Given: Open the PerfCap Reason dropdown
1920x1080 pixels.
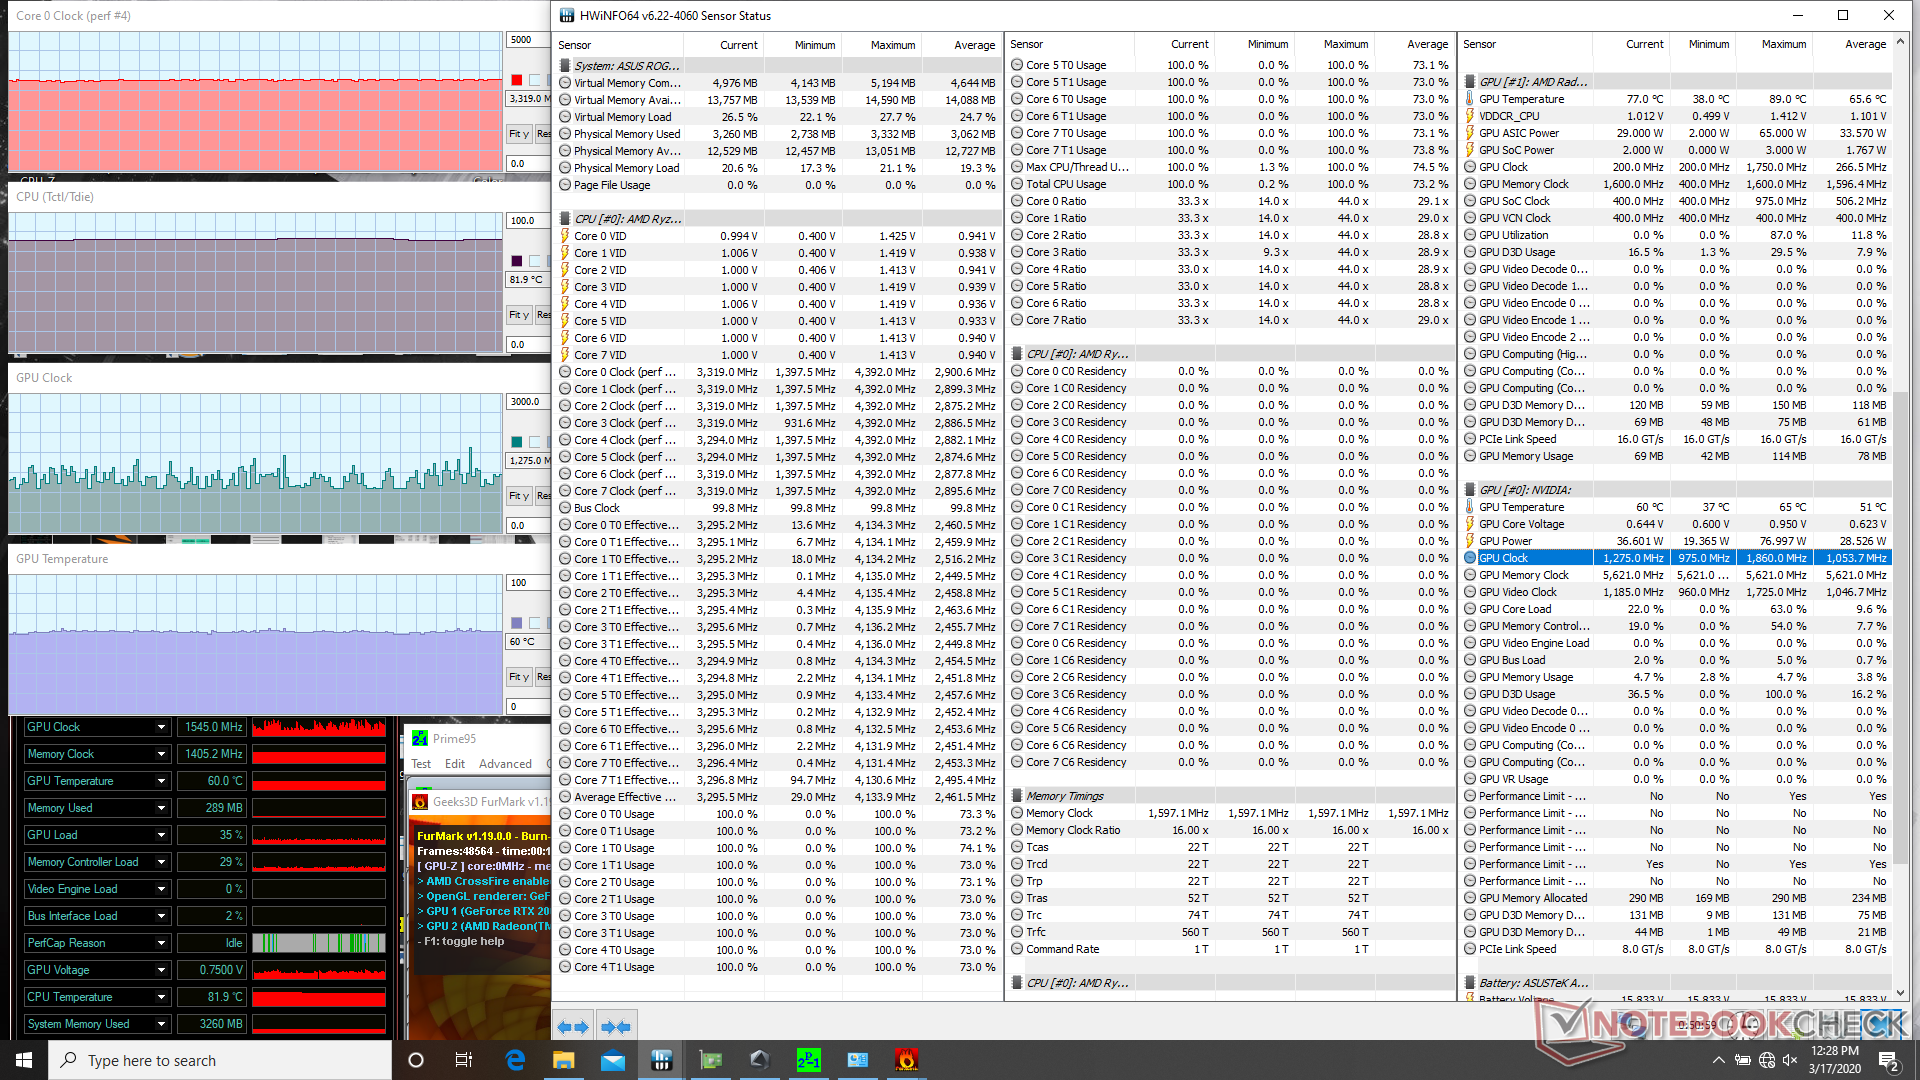Looking at the screenshot, I should [x=161, y=943].
